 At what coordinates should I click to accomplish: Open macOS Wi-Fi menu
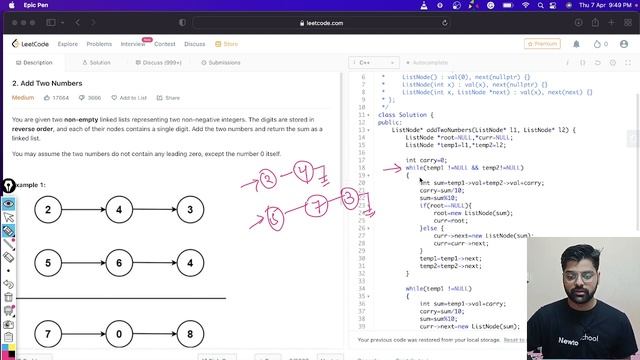pyautogui.click(x=526, y=5)
